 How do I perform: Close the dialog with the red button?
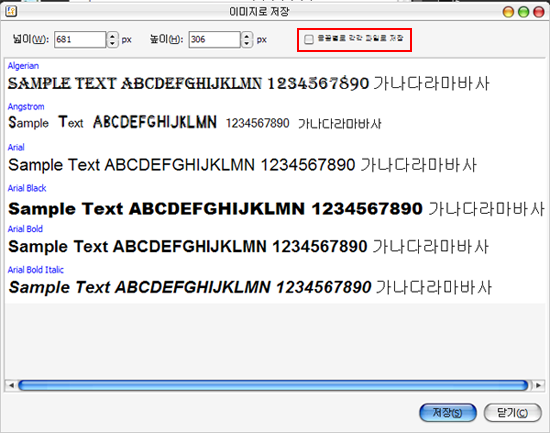click(539, 12)
